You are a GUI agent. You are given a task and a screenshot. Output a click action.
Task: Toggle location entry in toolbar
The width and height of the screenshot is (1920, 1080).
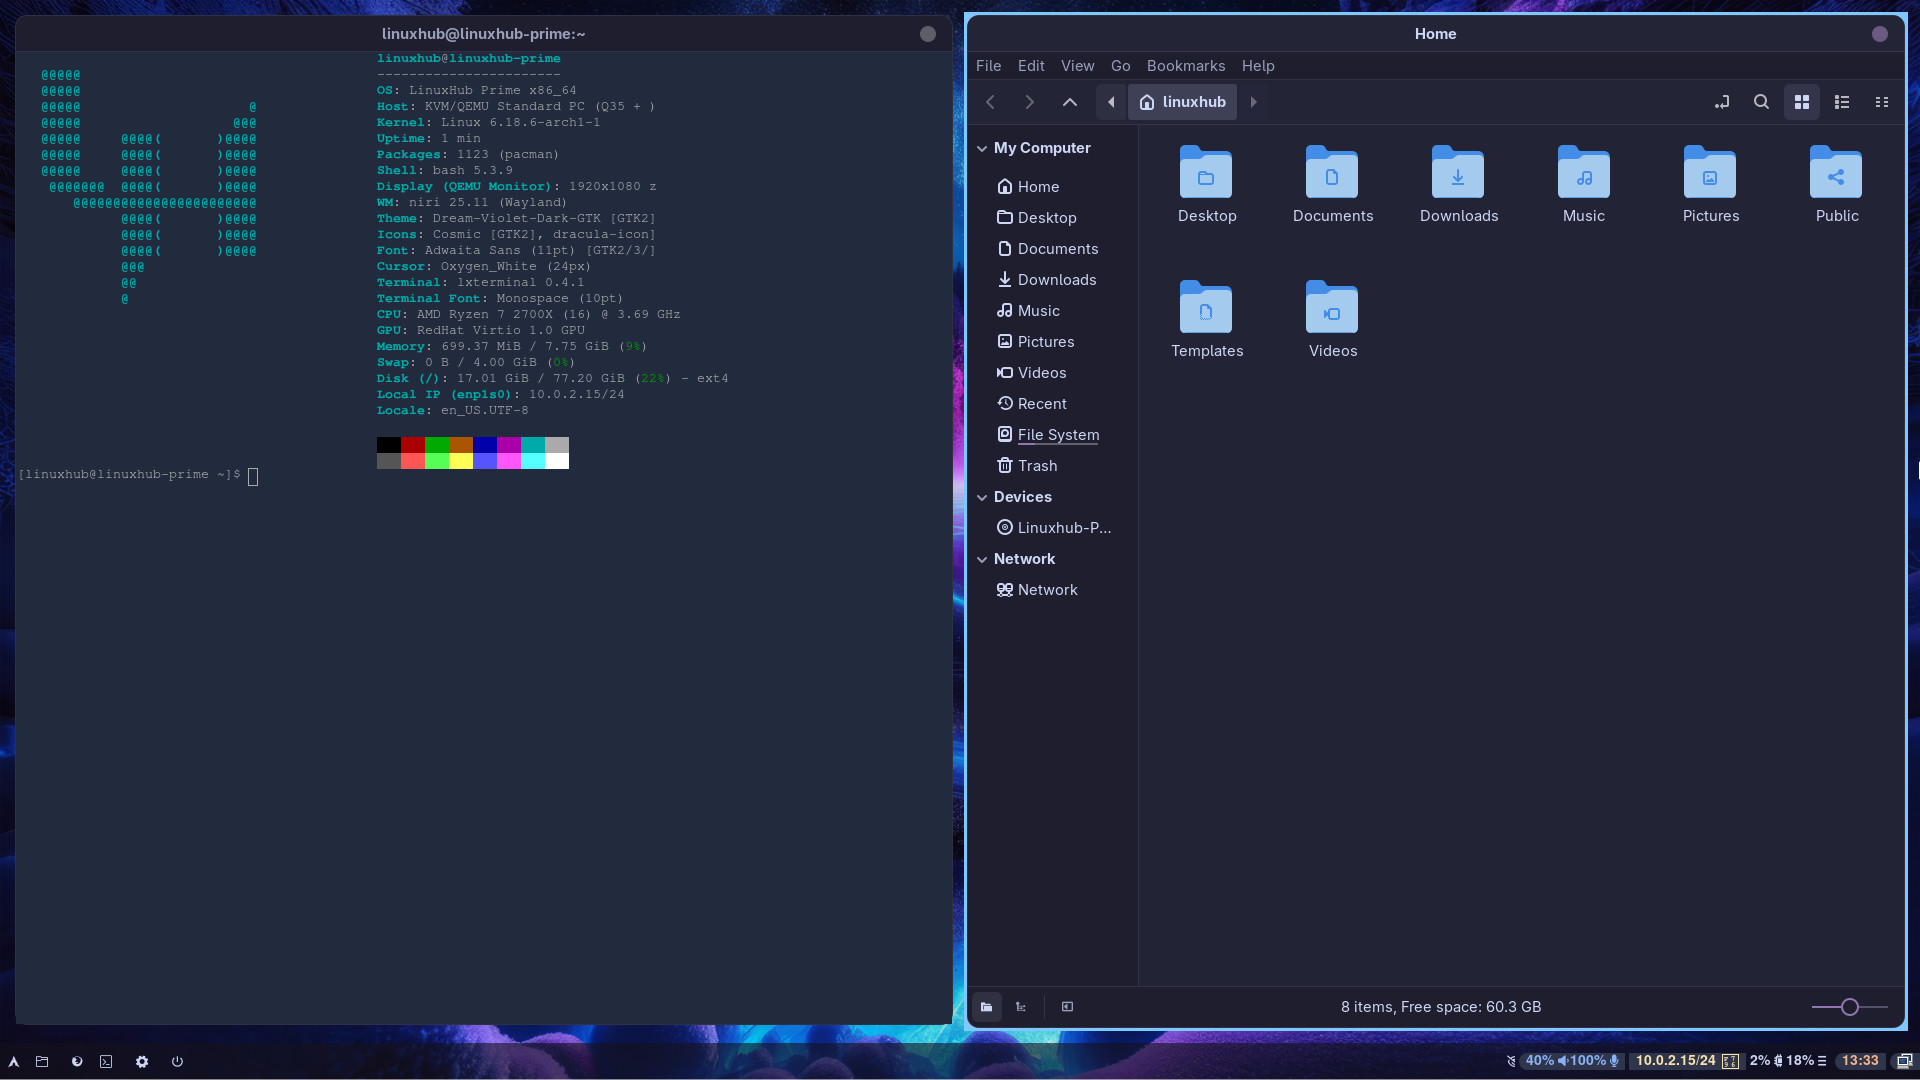(x=1721, y=102)
